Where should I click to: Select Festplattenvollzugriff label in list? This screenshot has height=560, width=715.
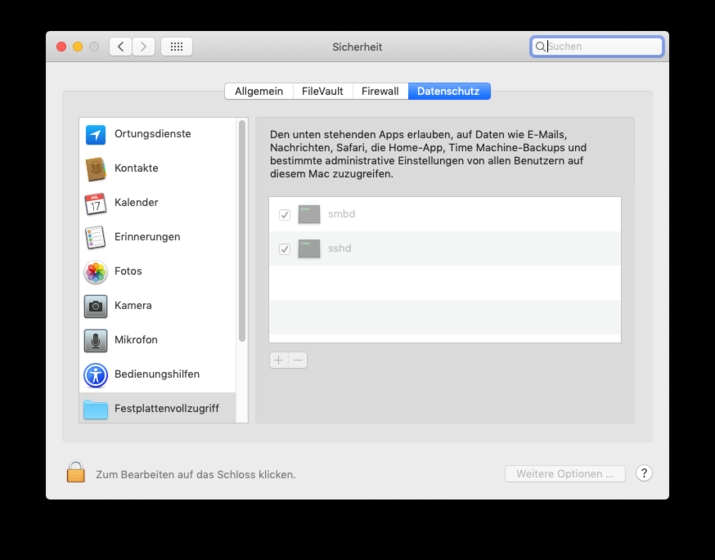(167, 408)
